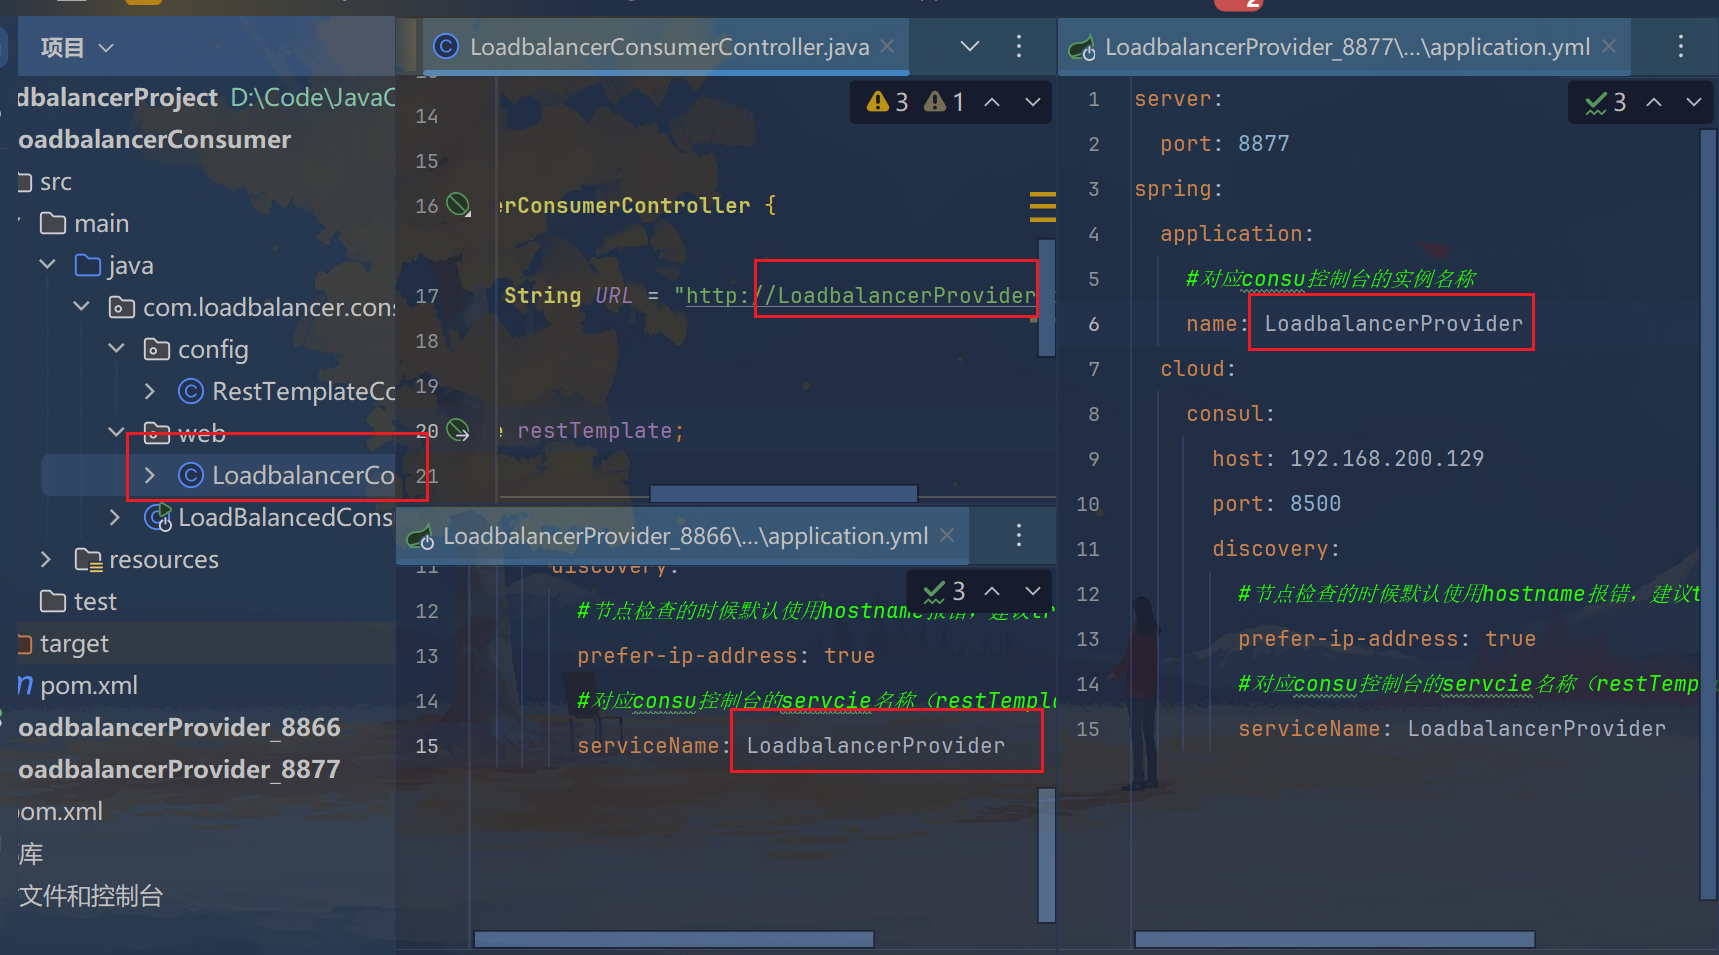Click the typo check indicator in the 8877 yml
Image resolution: width=1719 pixels, height=955 pixels.
[1606, 102]
